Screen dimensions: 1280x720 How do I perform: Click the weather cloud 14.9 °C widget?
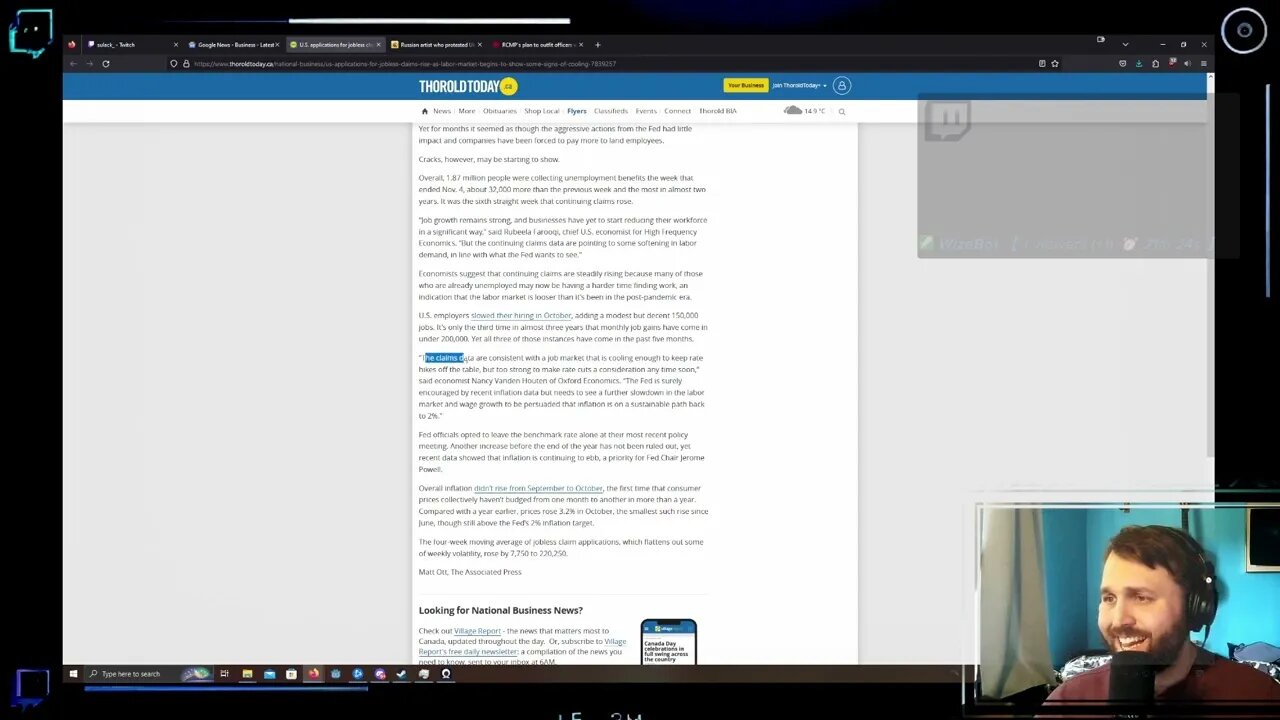click(805, 110)
